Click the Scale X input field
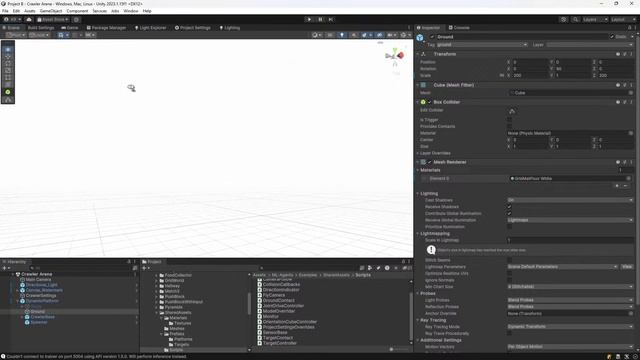640x360 pixels. pos(529,76)
